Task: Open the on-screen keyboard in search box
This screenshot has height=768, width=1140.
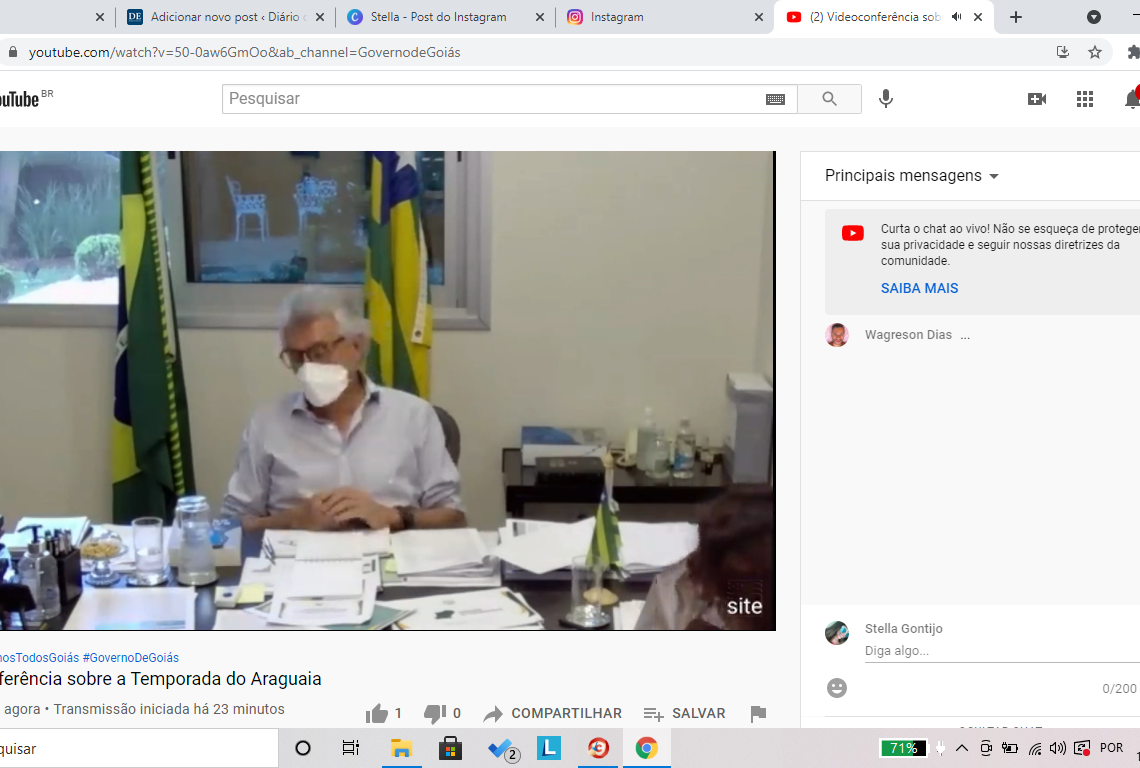Action: (x=775, y=99)
